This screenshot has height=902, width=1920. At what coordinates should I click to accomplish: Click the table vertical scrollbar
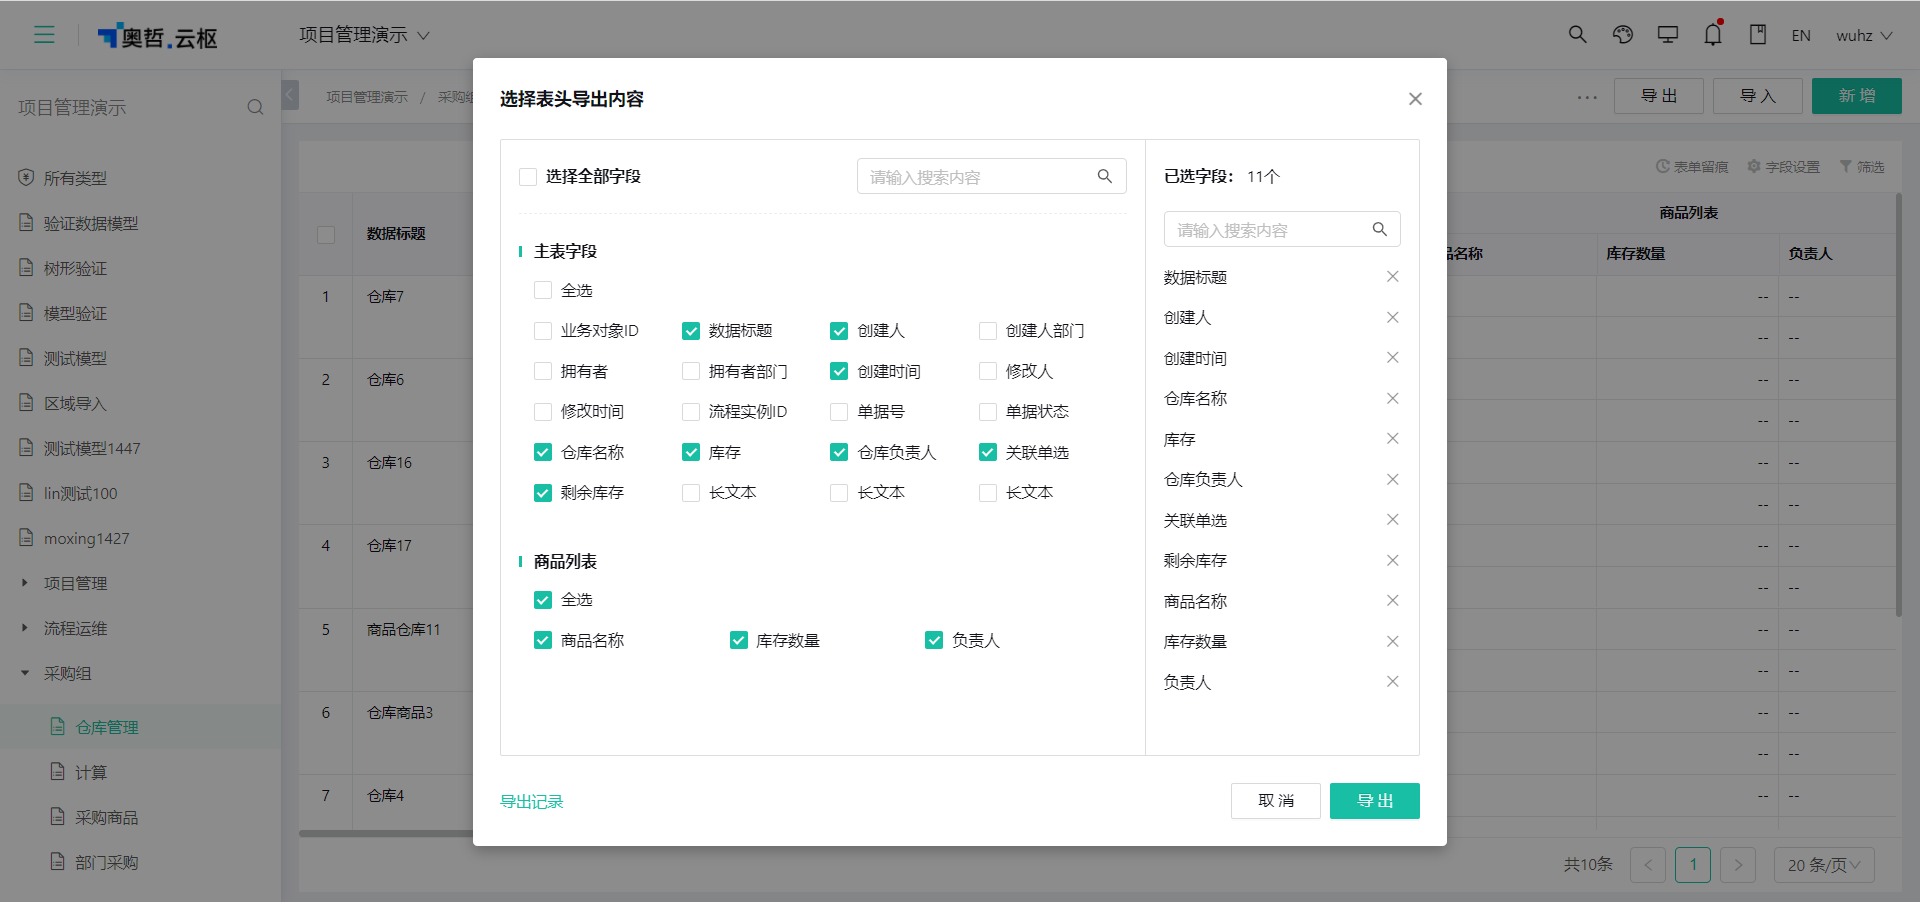1899,405
